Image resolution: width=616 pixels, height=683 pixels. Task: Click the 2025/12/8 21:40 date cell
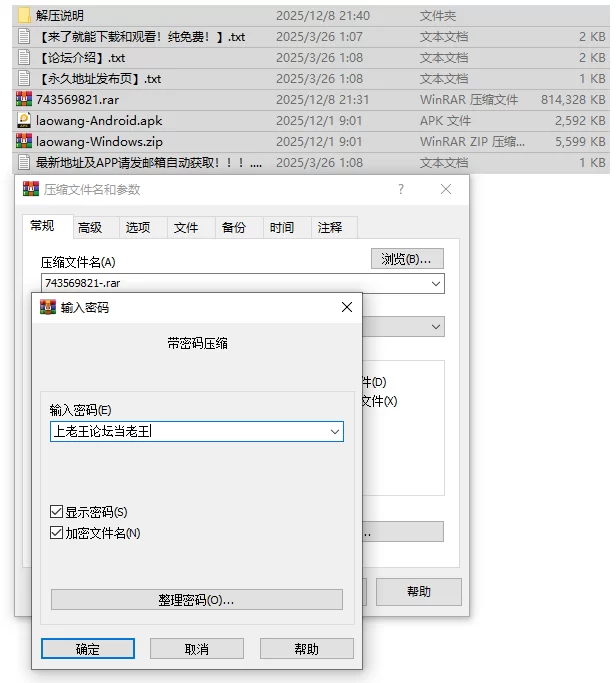pyautogui.click(x=323, y=16)
